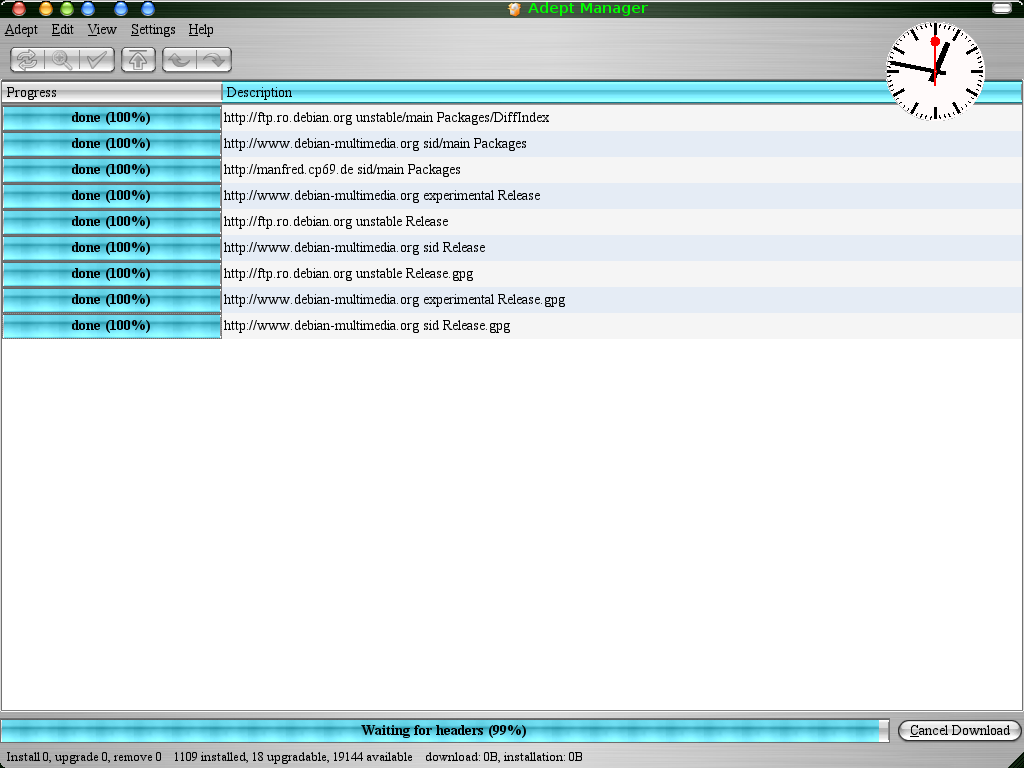Image resolution: width=1024 pixels, height=768 pixels.
Task: Click the Fetch Updates refresh toolbar icon
Action: coord(27,60)
